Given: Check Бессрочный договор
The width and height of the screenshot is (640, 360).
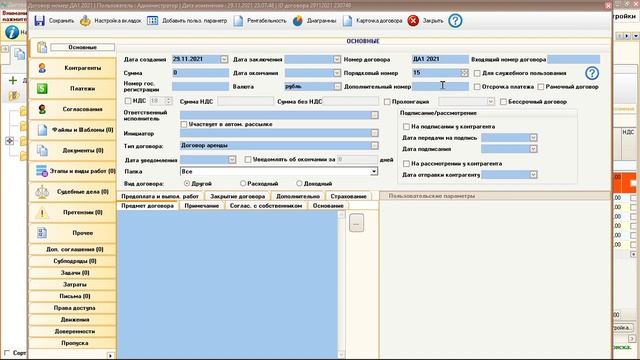Looking at the screenshot, I should tap(503, 102).
